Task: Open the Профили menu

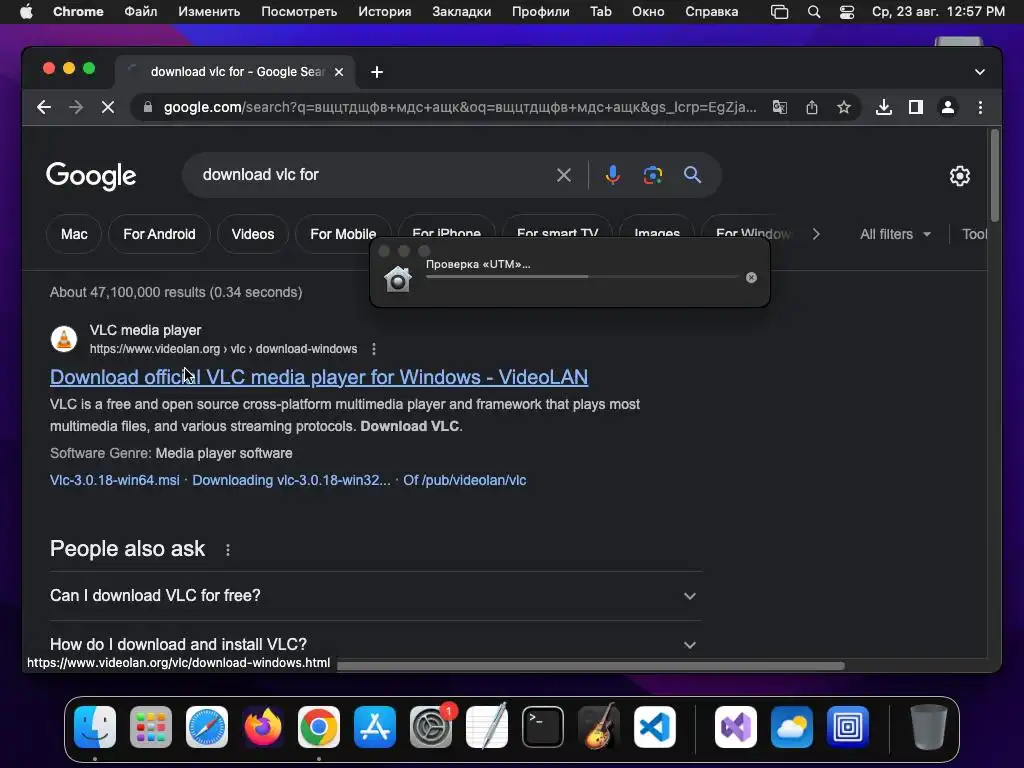Action: [540, 12]
